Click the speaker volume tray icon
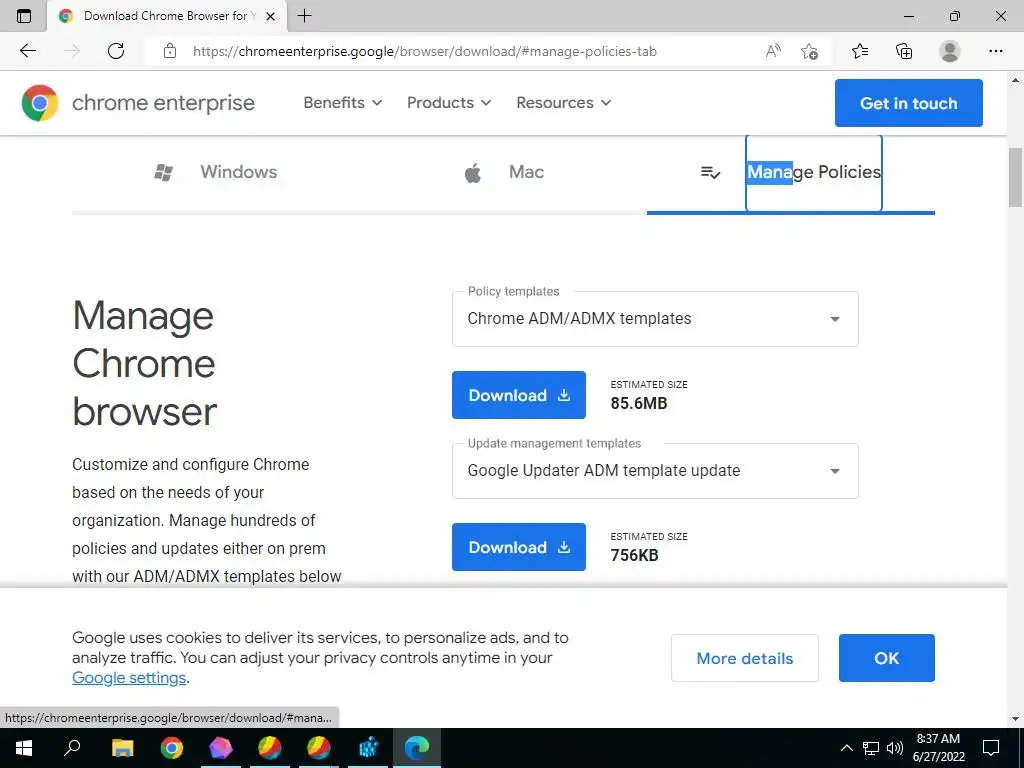 [x=895, y=748]
